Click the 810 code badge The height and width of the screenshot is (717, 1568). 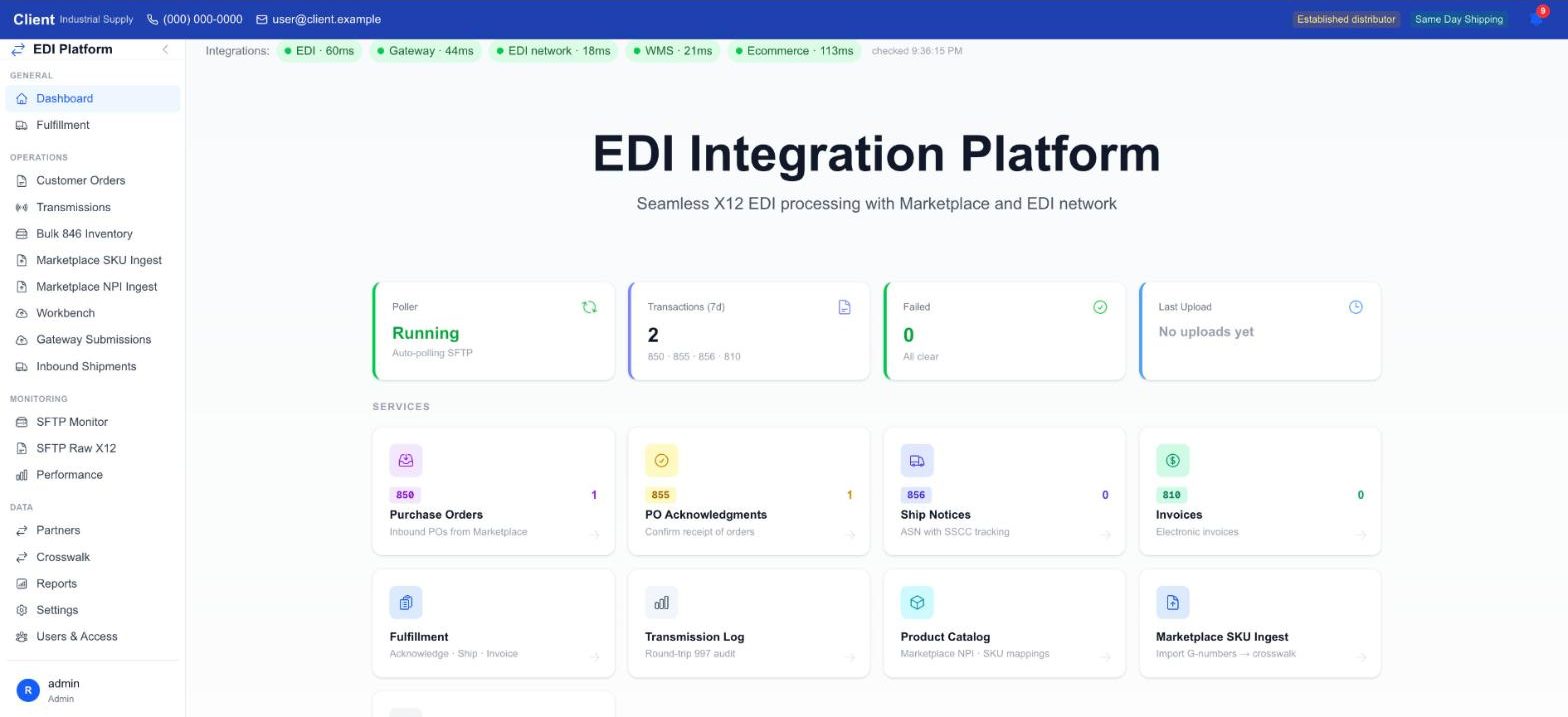point(1172,495)
